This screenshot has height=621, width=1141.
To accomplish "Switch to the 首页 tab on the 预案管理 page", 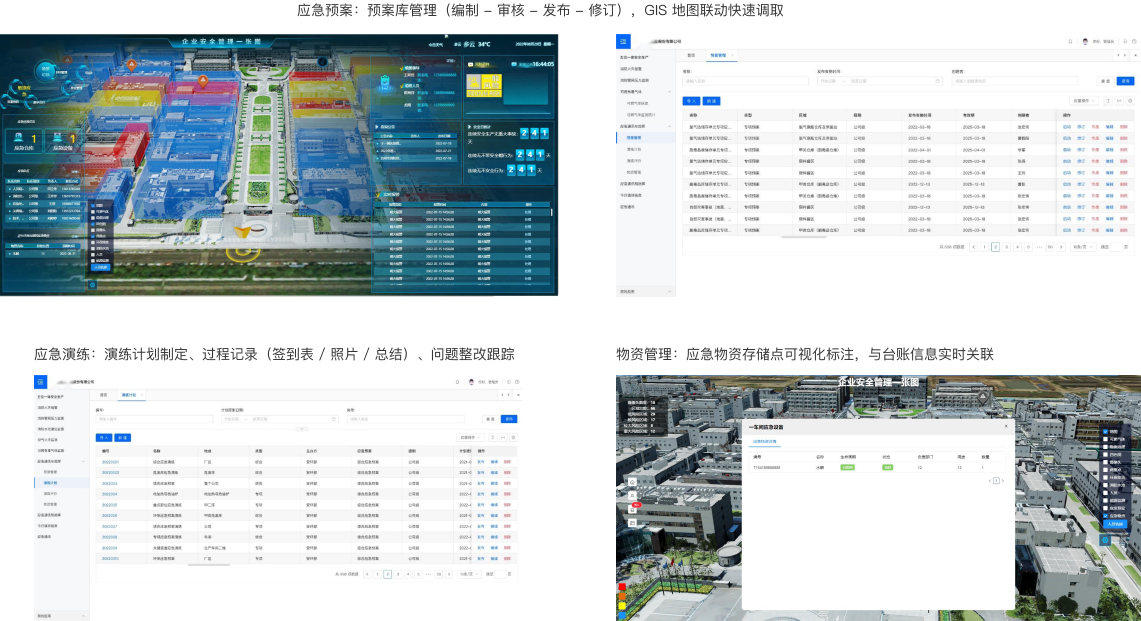I will pos(690,55).
